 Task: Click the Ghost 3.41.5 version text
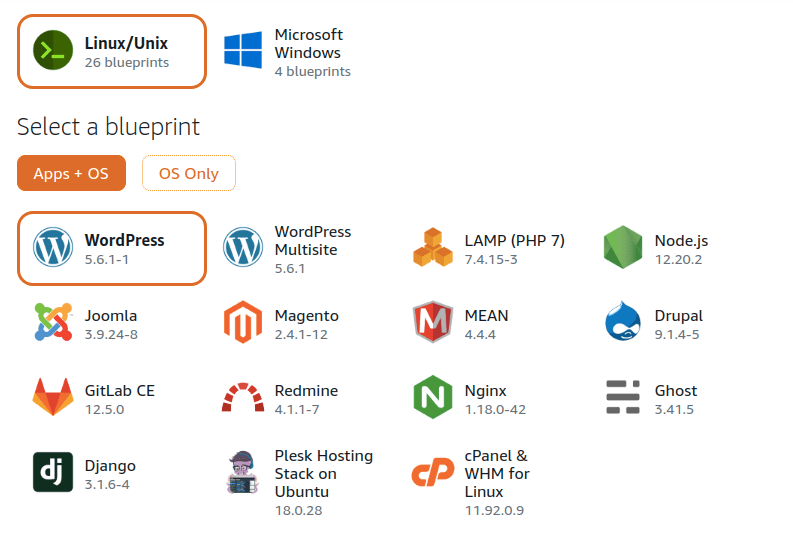pos(674,409)
